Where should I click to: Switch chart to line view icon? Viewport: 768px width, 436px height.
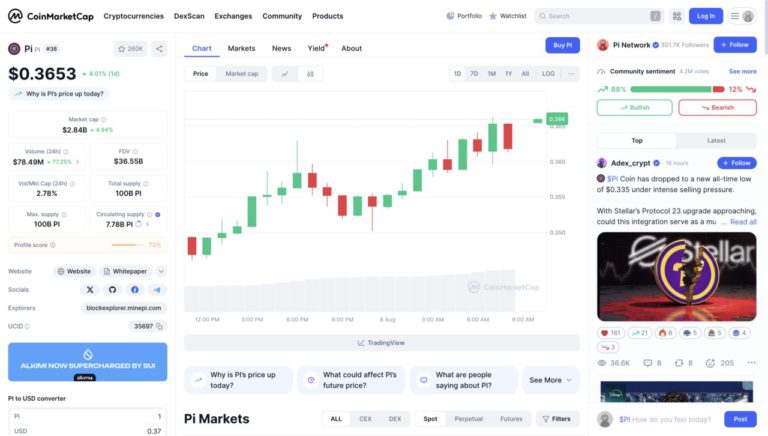[x=285, y=74]
